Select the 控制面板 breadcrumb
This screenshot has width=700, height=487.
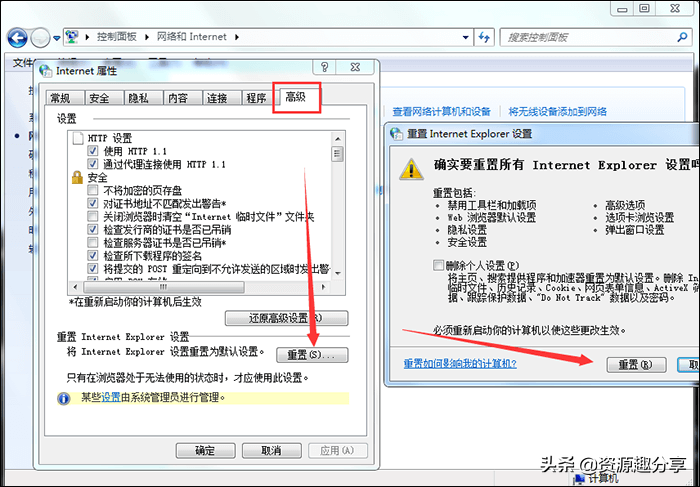[117, 37]
